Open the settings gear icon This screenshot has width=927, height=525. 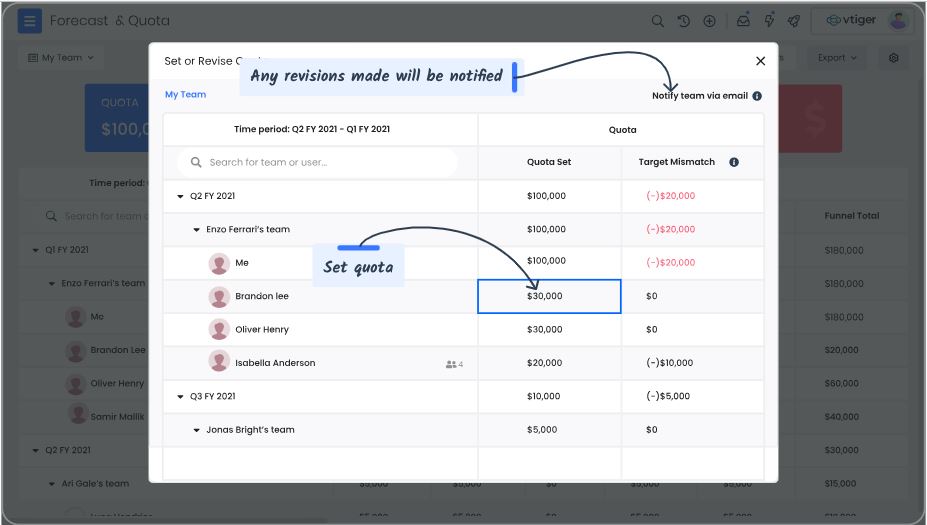893,58
